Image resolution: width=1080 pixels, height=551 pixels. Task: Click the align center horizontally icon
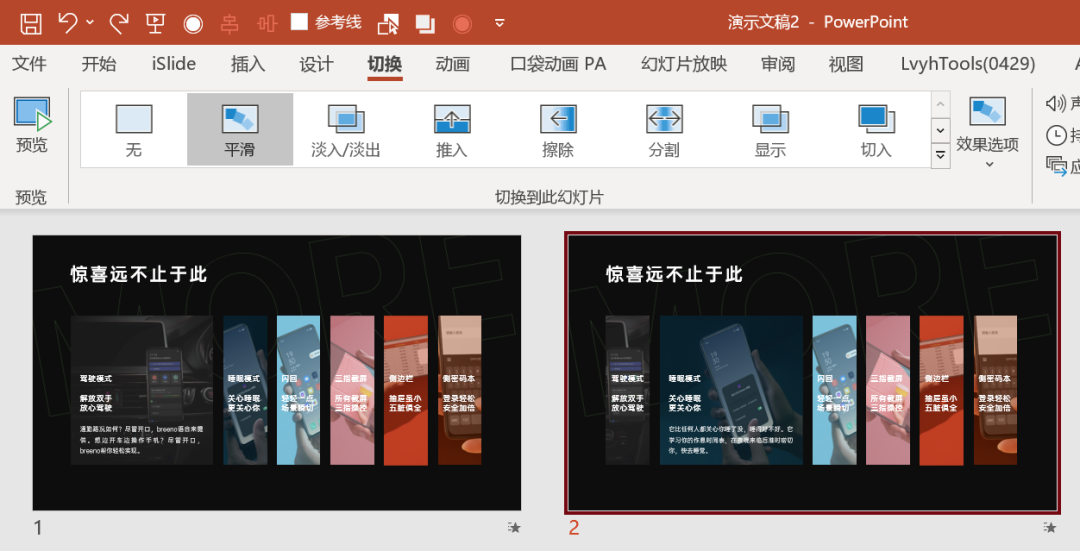pos(229,24)
